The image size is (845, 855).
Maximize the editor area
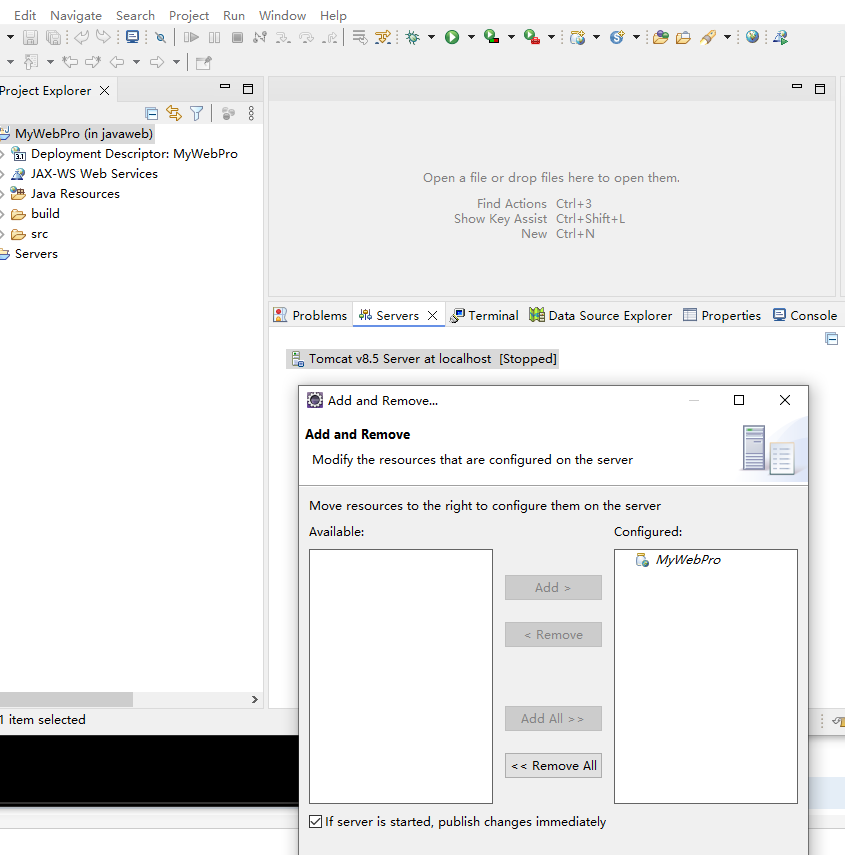(820, 89)
